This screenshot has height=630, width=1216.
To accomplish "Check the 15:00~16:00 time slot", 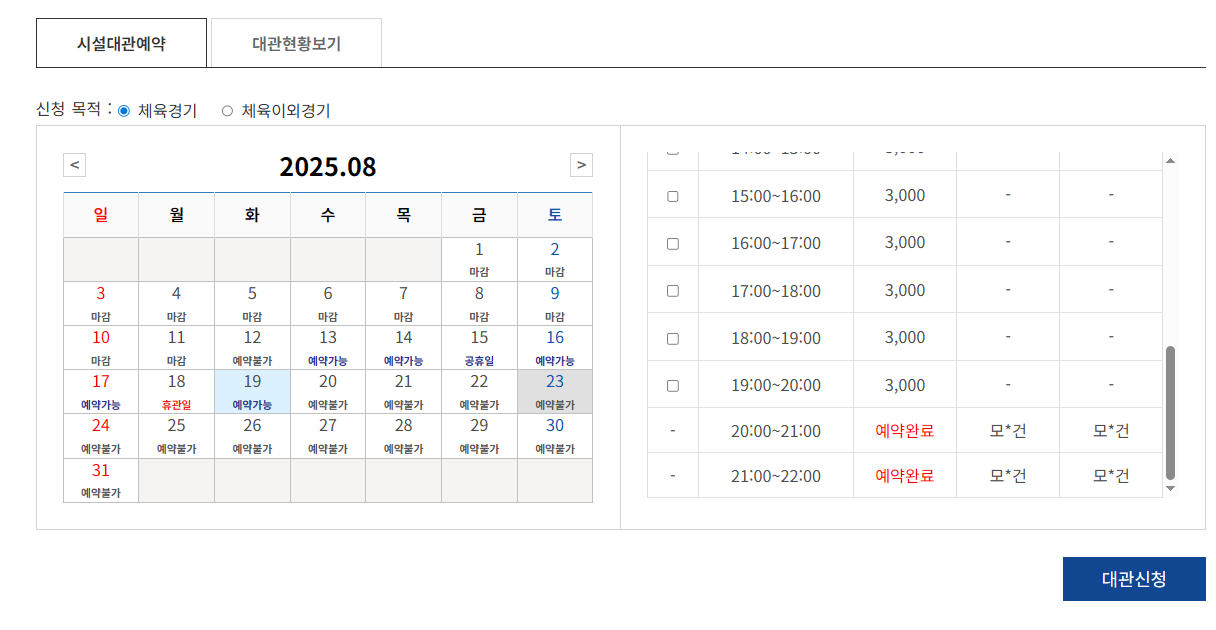I will pos(673,196).
